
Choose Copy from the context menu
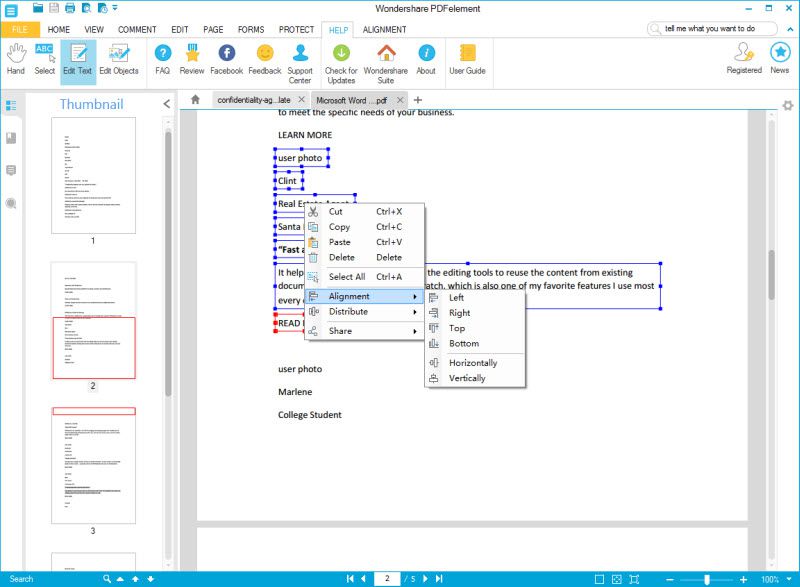click(x=365, y=227)
